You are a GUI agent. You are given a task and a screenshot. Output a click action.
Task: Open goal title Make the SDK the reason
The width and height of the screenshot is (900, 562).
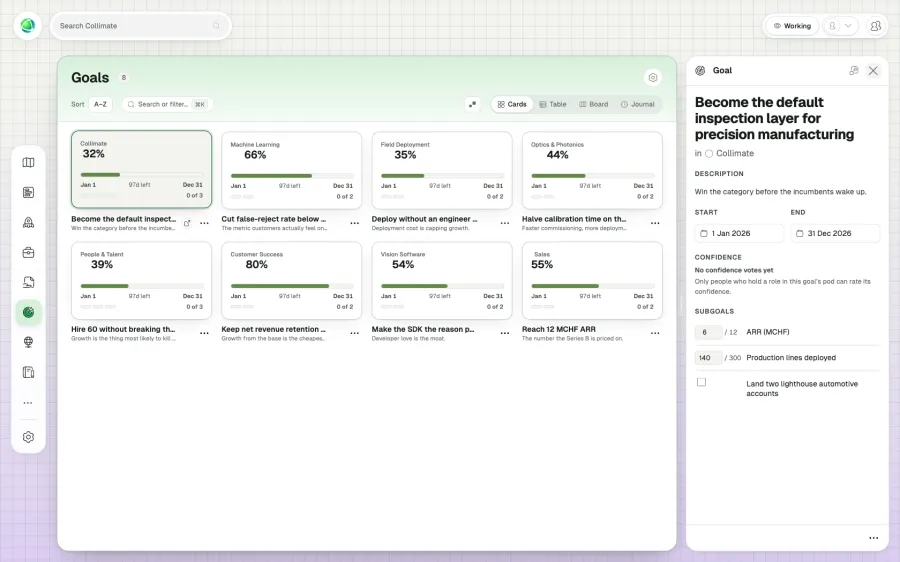(423, 329)
